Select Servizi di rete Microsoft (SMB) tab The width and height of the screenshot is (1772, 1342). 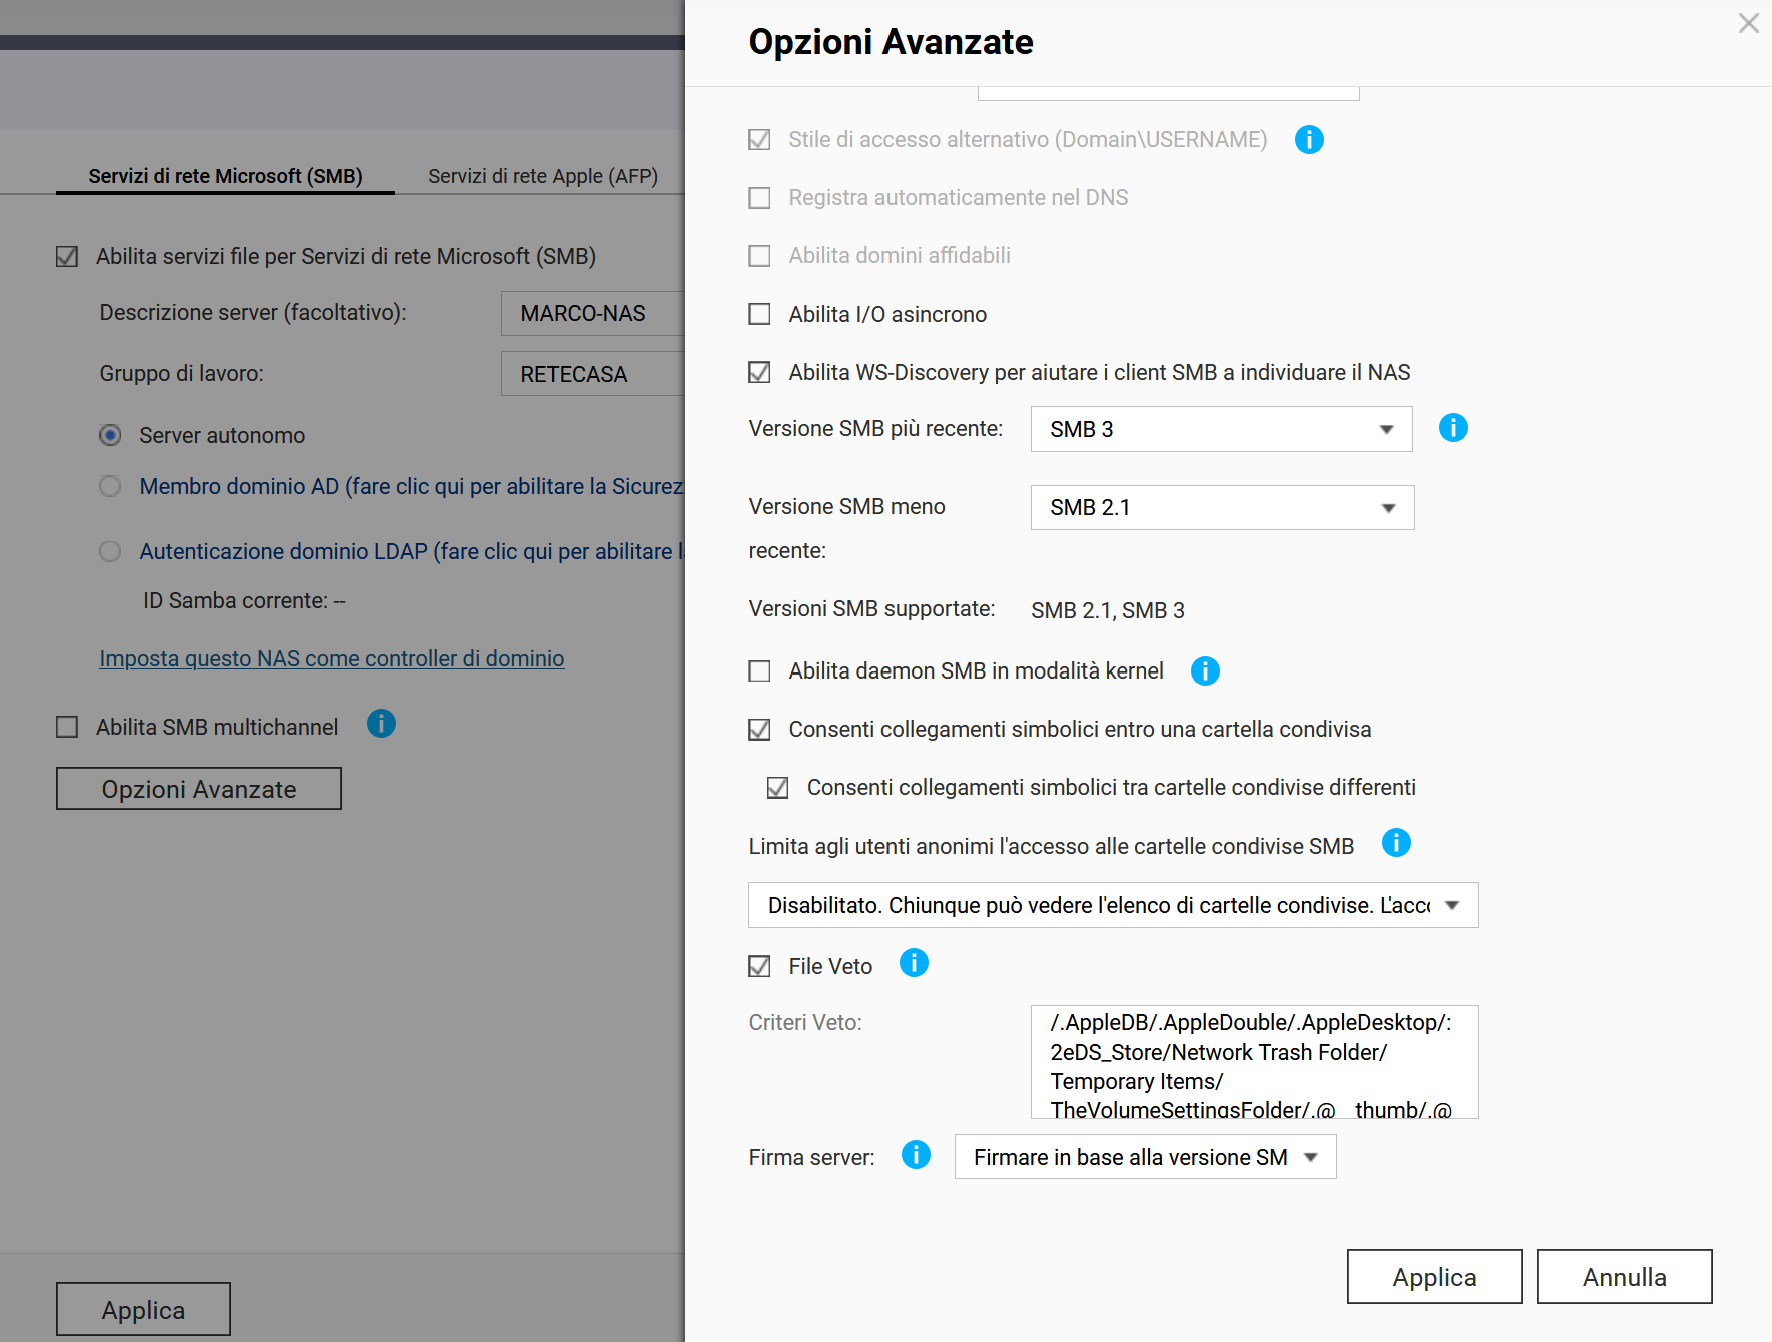pyautogui.click(x=225, y=176)
